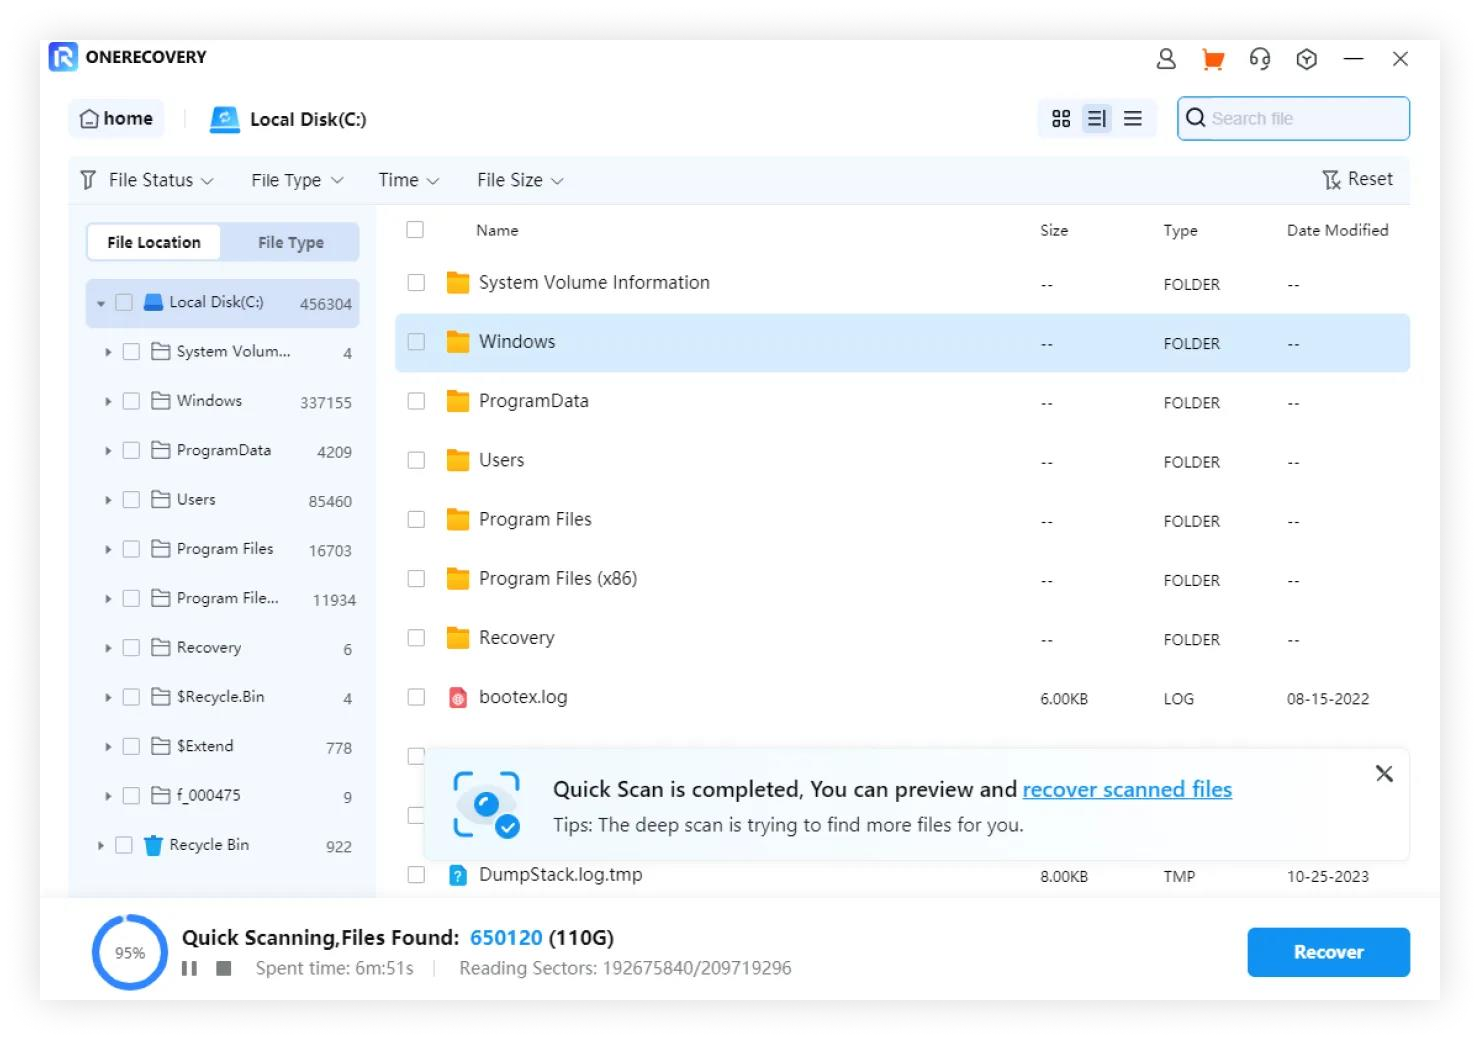Click the Recover button
Viewport: 1480px width, 1040px height.
tap(1328, 952)
